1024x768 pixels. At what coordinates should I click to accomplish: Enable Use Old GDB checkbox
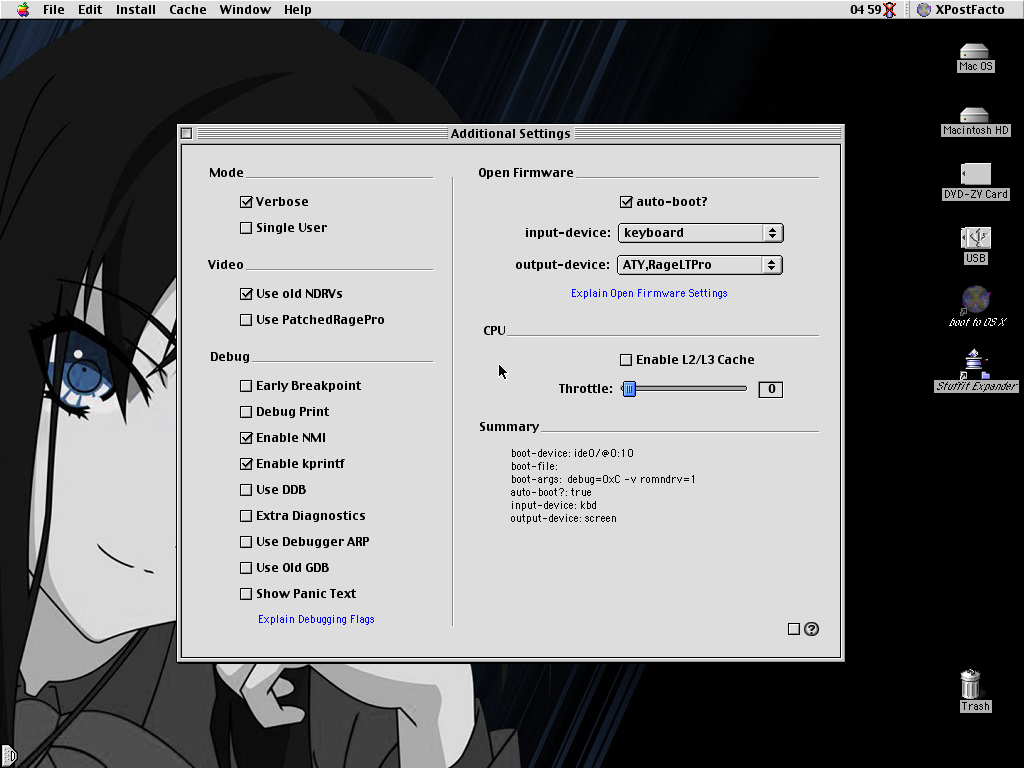(246, 568)
